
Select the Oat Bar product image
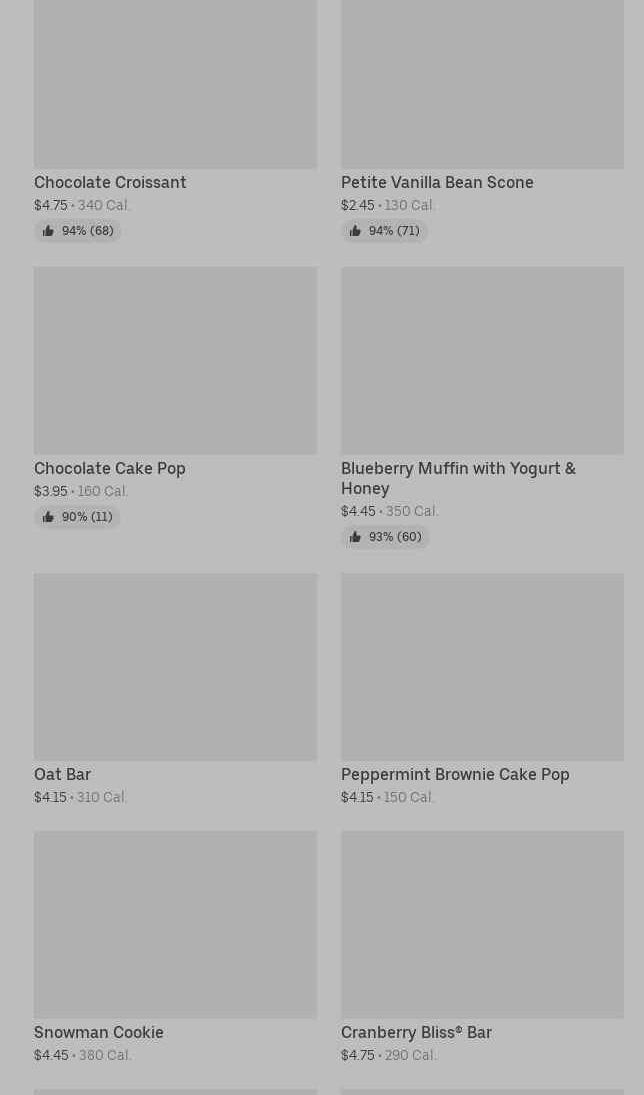(x=175, y=666)
